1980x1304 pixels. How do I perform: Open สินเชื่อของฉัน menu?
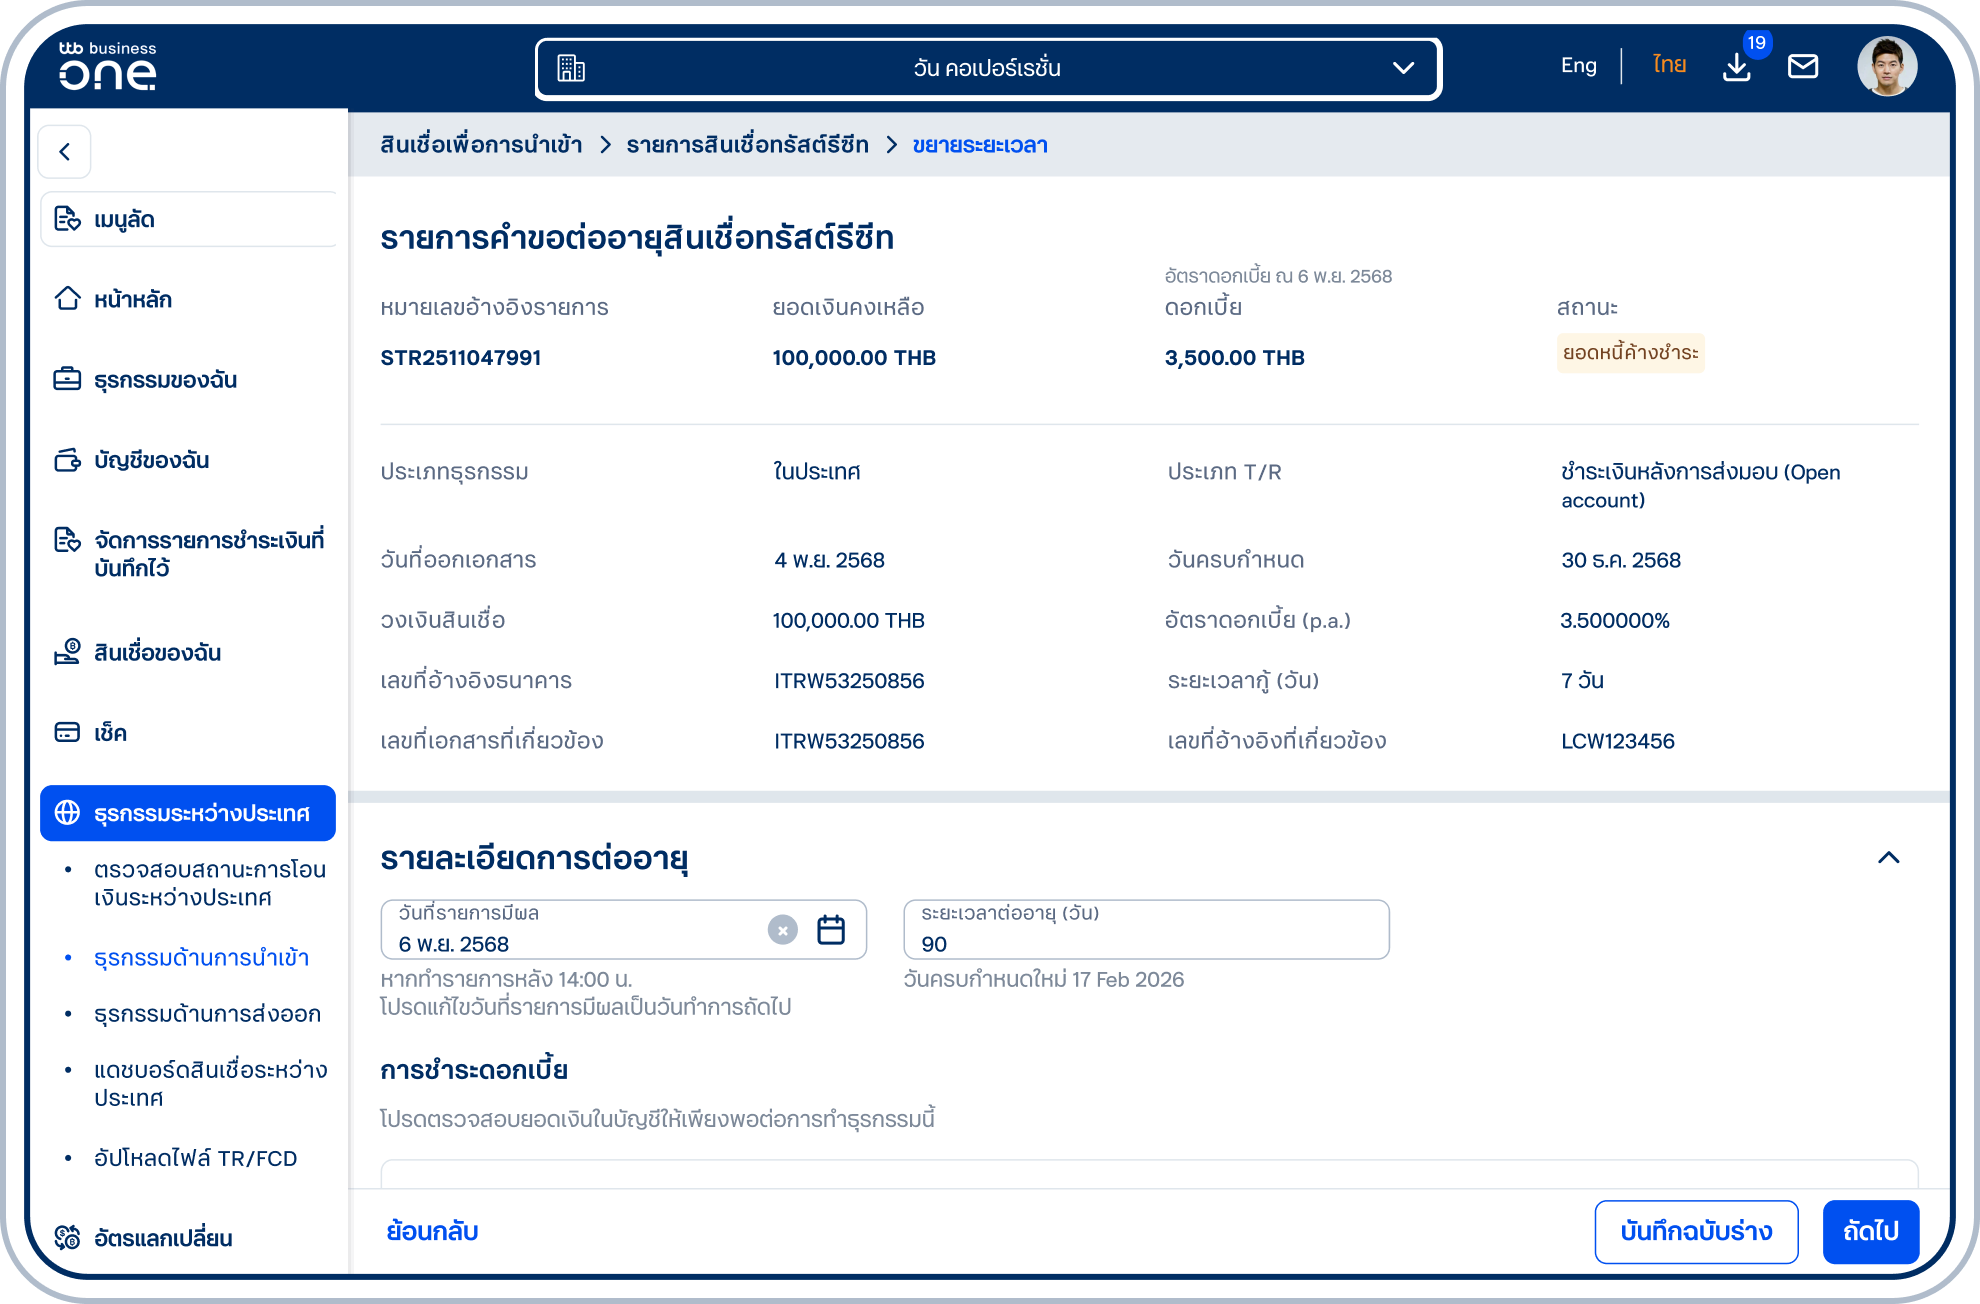(x=189, y=653)
